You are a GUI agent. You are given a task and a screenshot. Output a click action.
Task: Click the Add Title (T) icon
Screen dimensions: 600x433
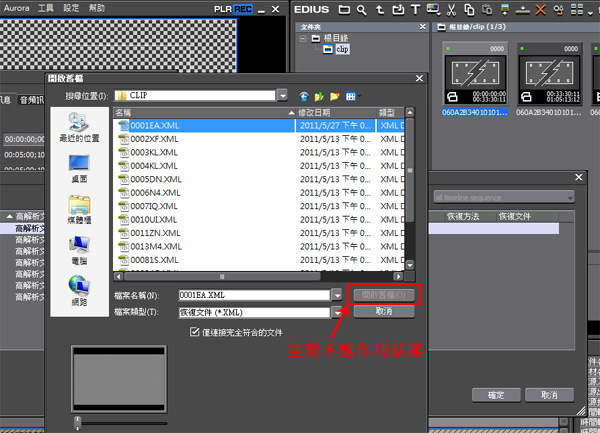click(x=416, y=10)
